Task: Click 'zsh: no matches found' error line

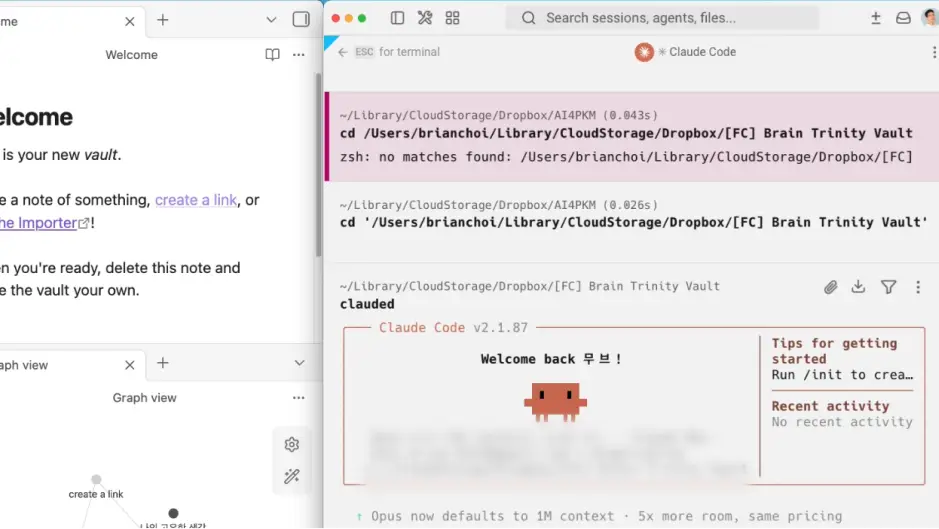Action: tap(626, 157)
